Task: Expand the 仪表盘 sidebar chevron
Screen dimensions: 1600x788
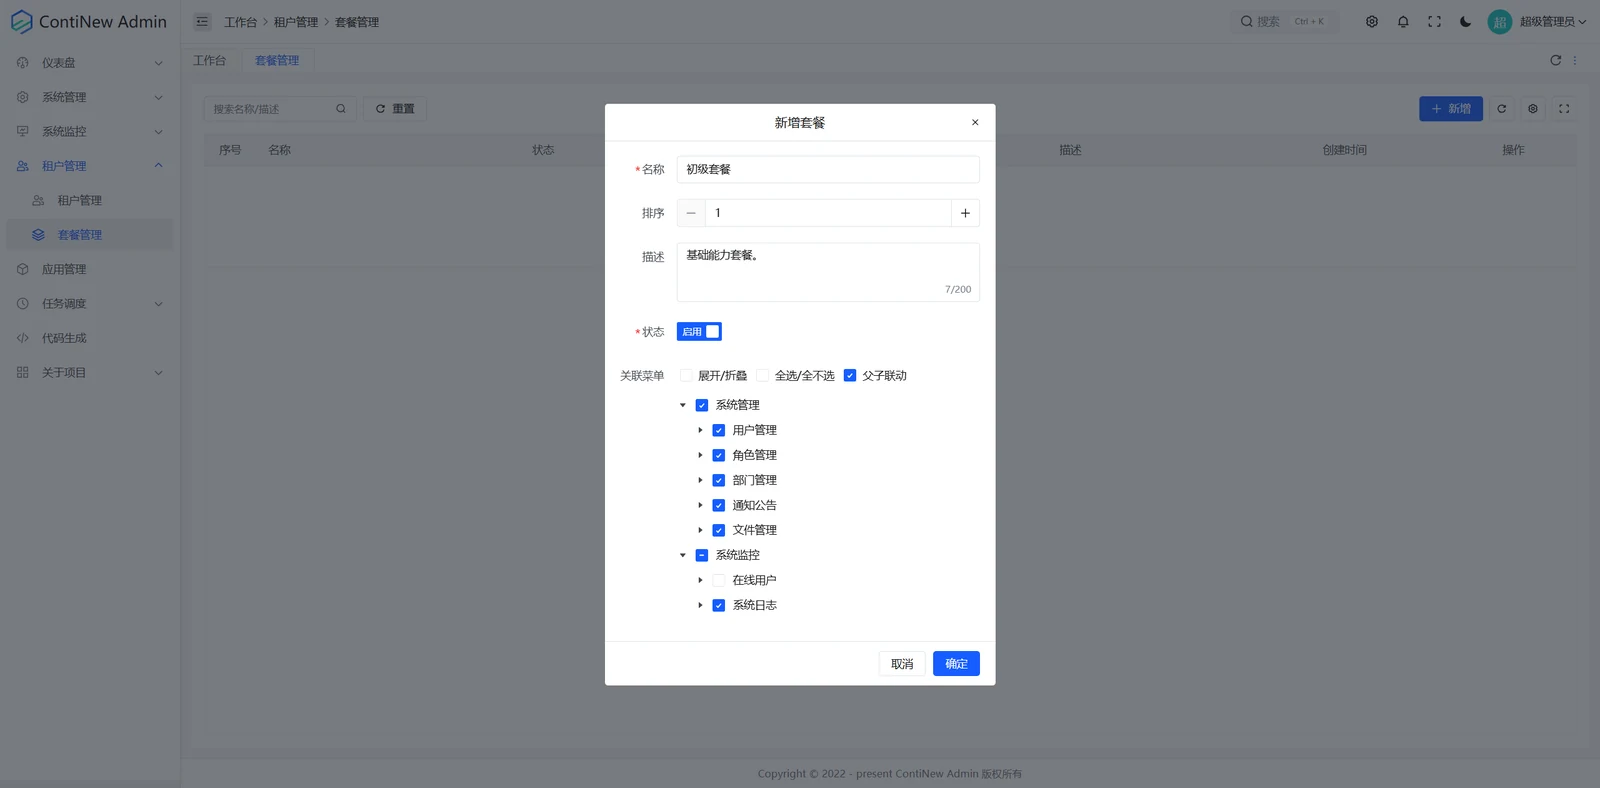Action: tap(158, 63)
